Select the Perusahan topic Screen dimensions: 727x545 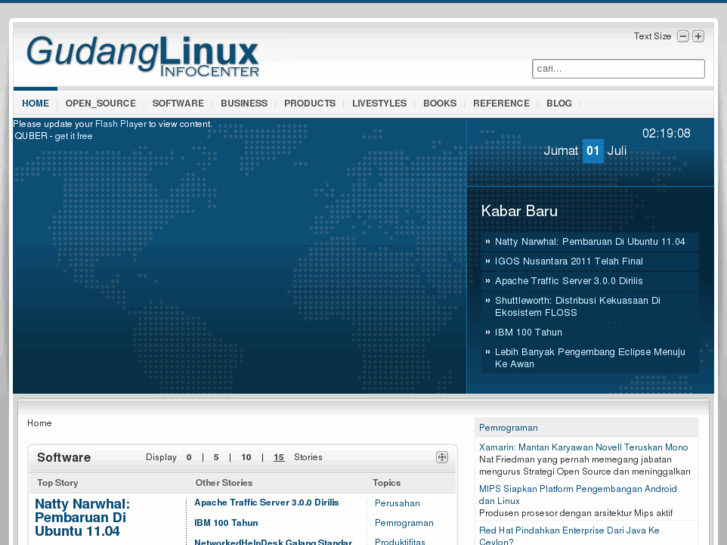(x=397, y=503)
